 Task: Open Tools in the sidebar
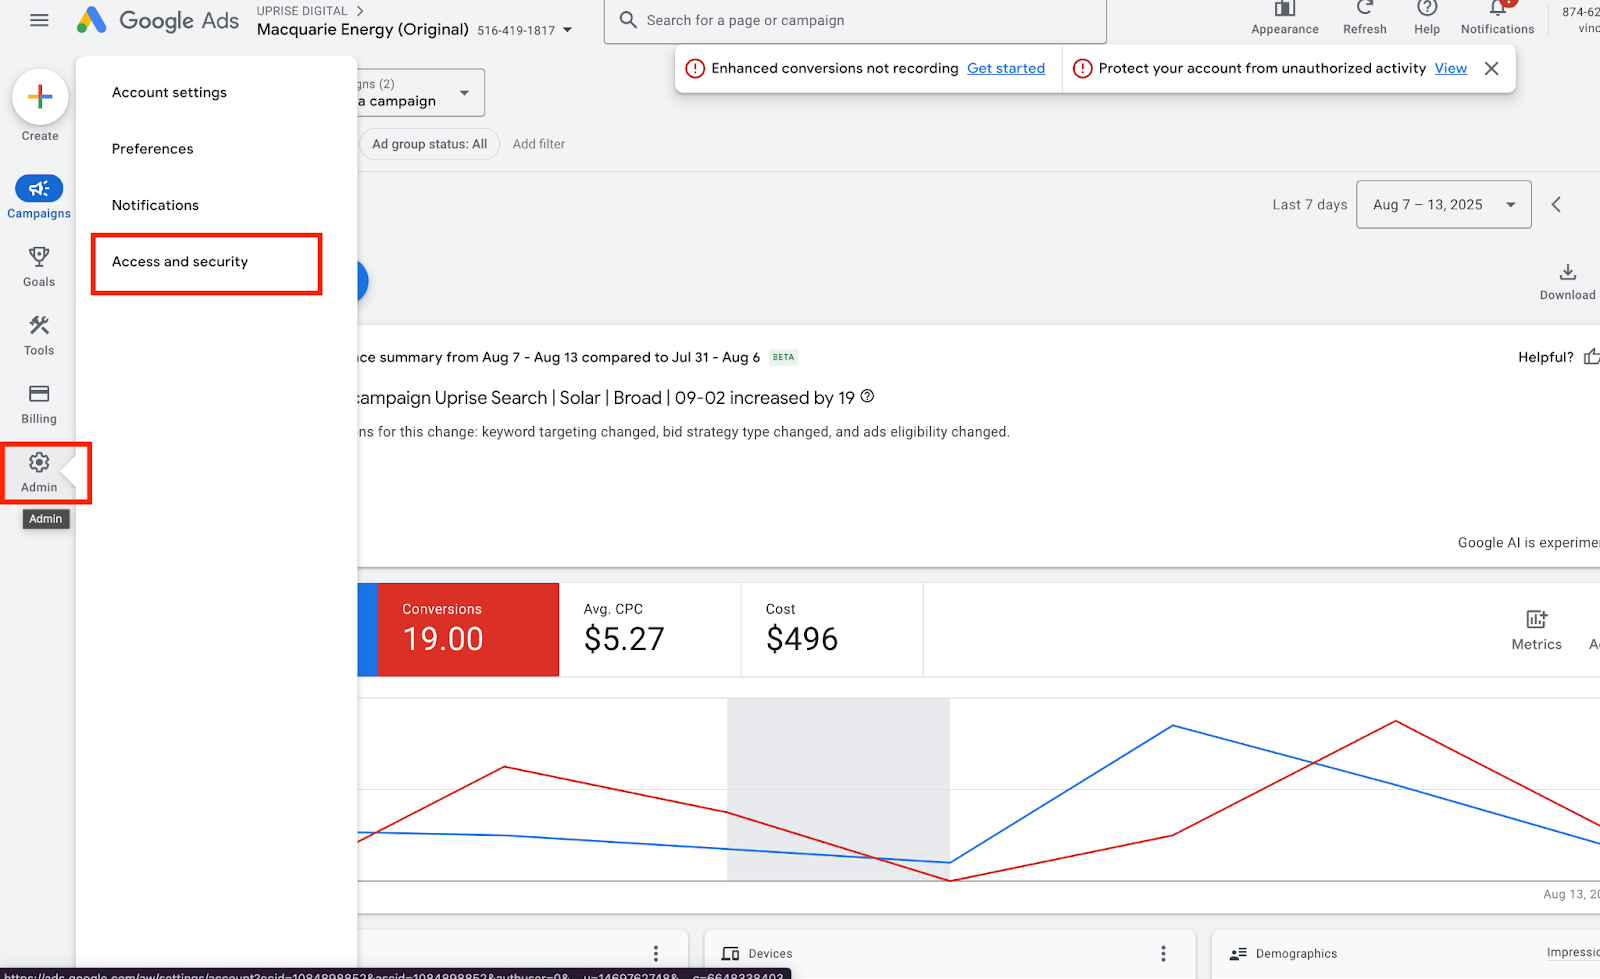[x=39, y=335]
